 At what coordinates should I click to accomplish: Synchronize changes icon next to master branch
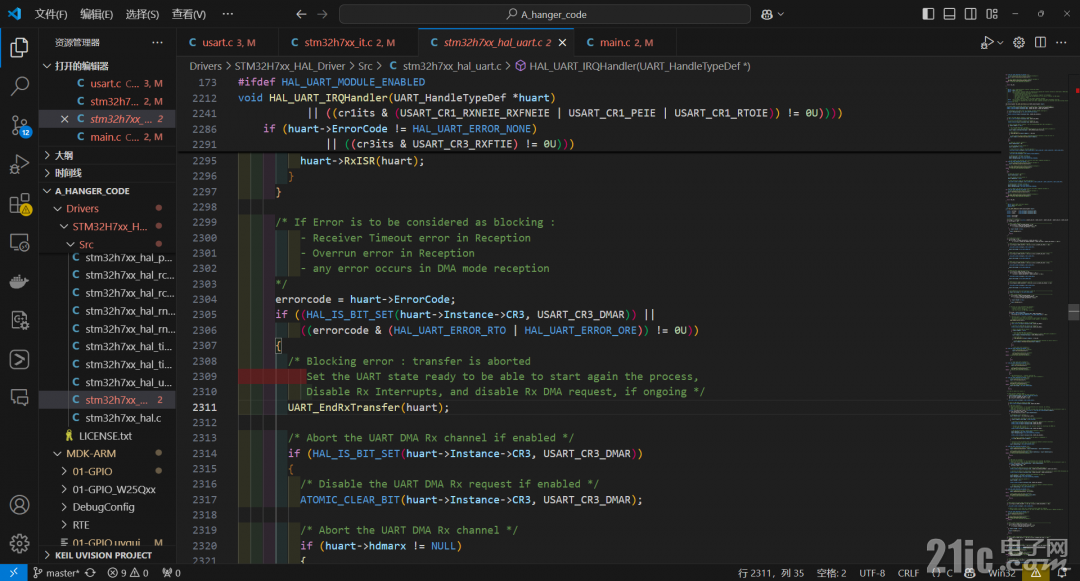click(90, 573)
